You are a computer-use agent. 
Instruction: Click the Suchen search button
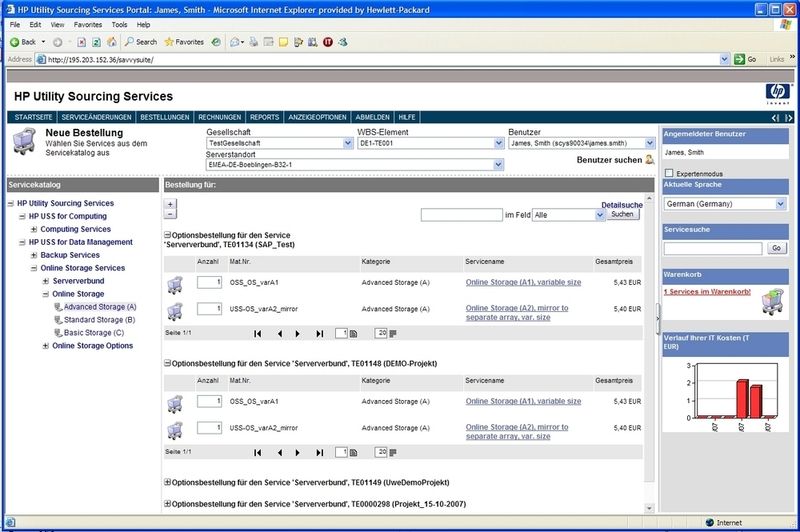622,214
